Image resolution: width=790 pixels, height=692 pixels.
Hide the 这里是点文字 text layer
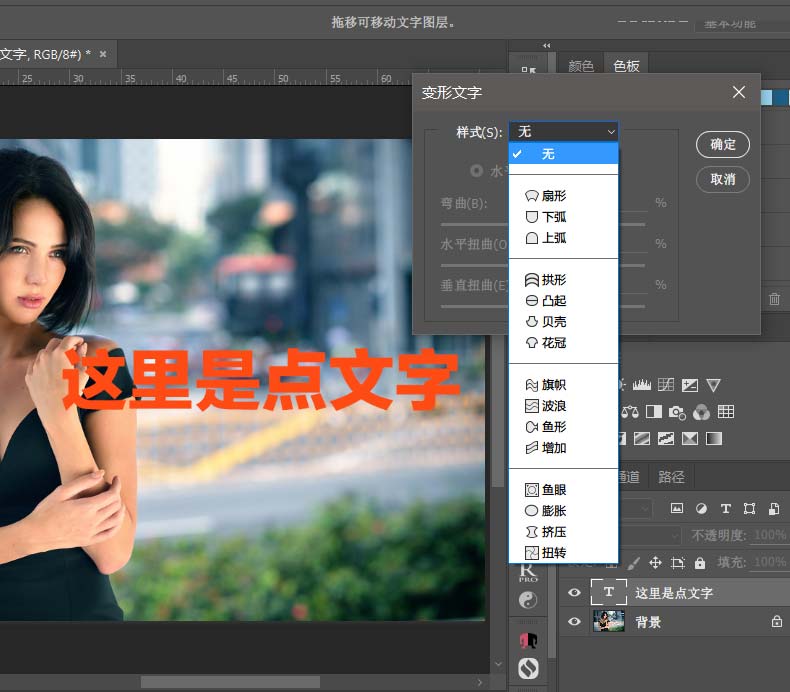pos(574,593)
